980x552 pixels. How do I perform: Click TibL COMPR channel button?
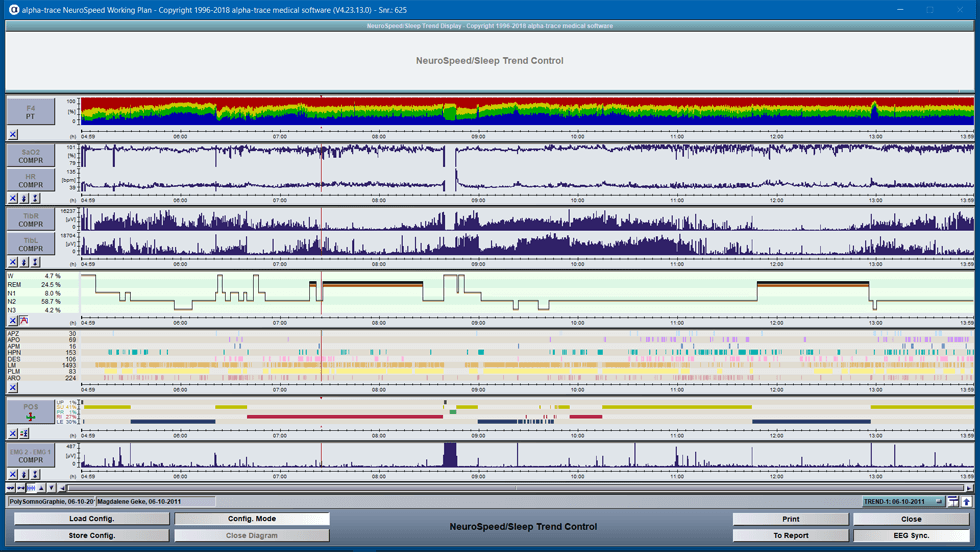click(x=31, y=244)
